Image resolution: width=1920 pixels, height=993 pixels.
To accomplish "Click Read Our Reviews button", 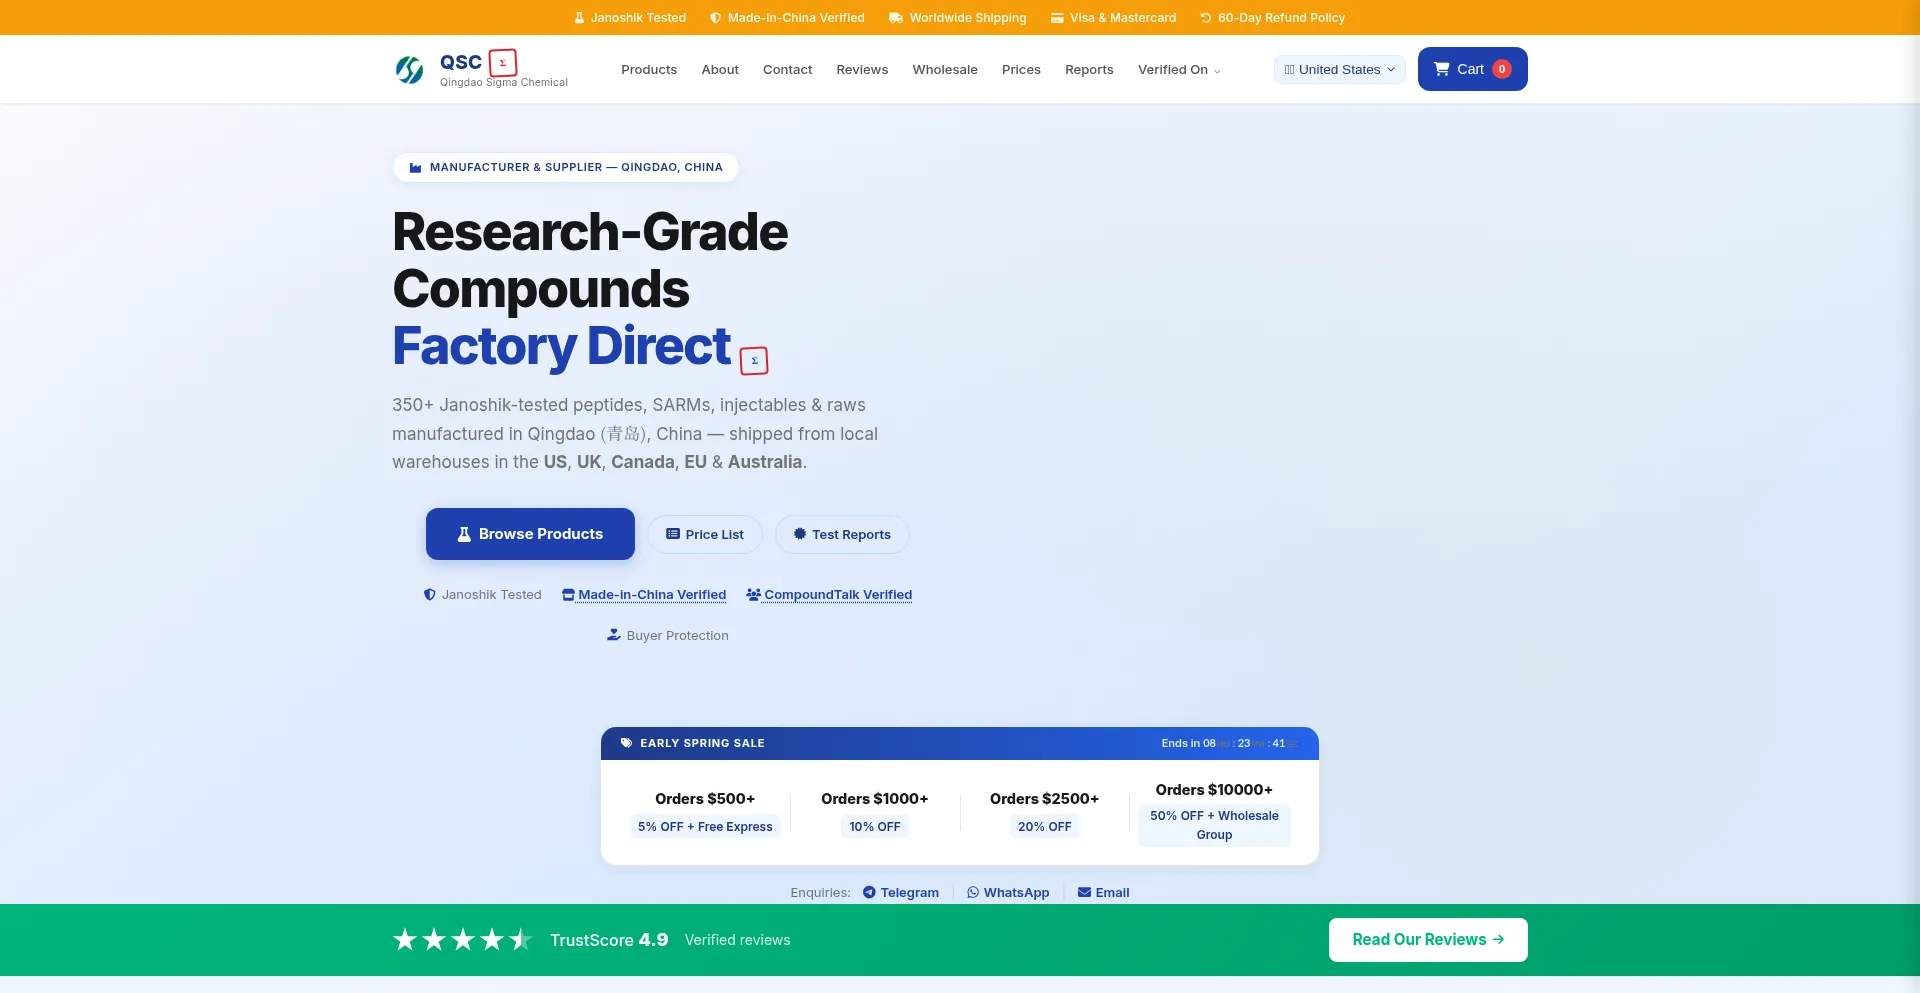I will [x=1428, y=940].
